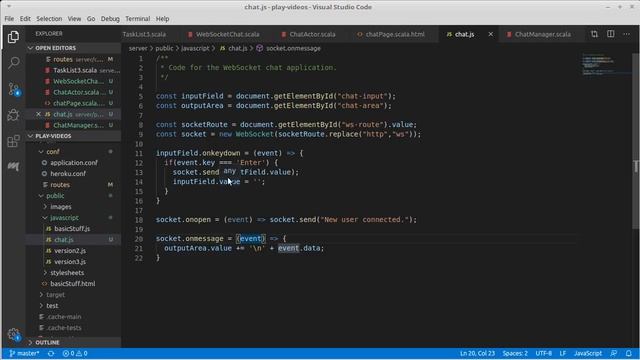640x360 pixels.
Task: Change indentation via Spaces: 2
Action: (x=515, y=353)
